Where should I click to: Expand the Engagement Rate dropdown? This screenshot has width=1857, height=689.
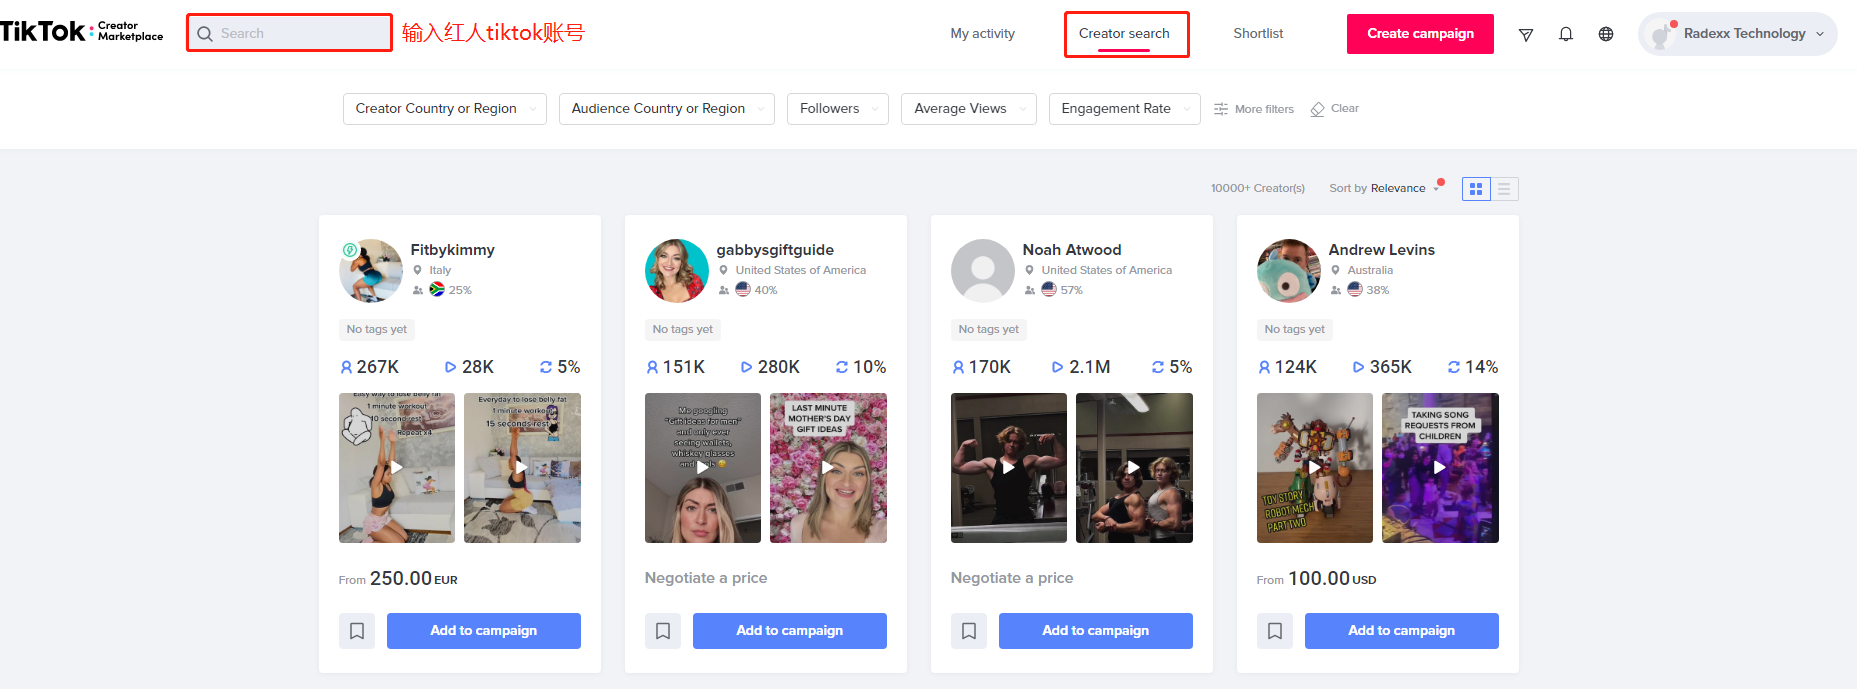coord(1124,109)
